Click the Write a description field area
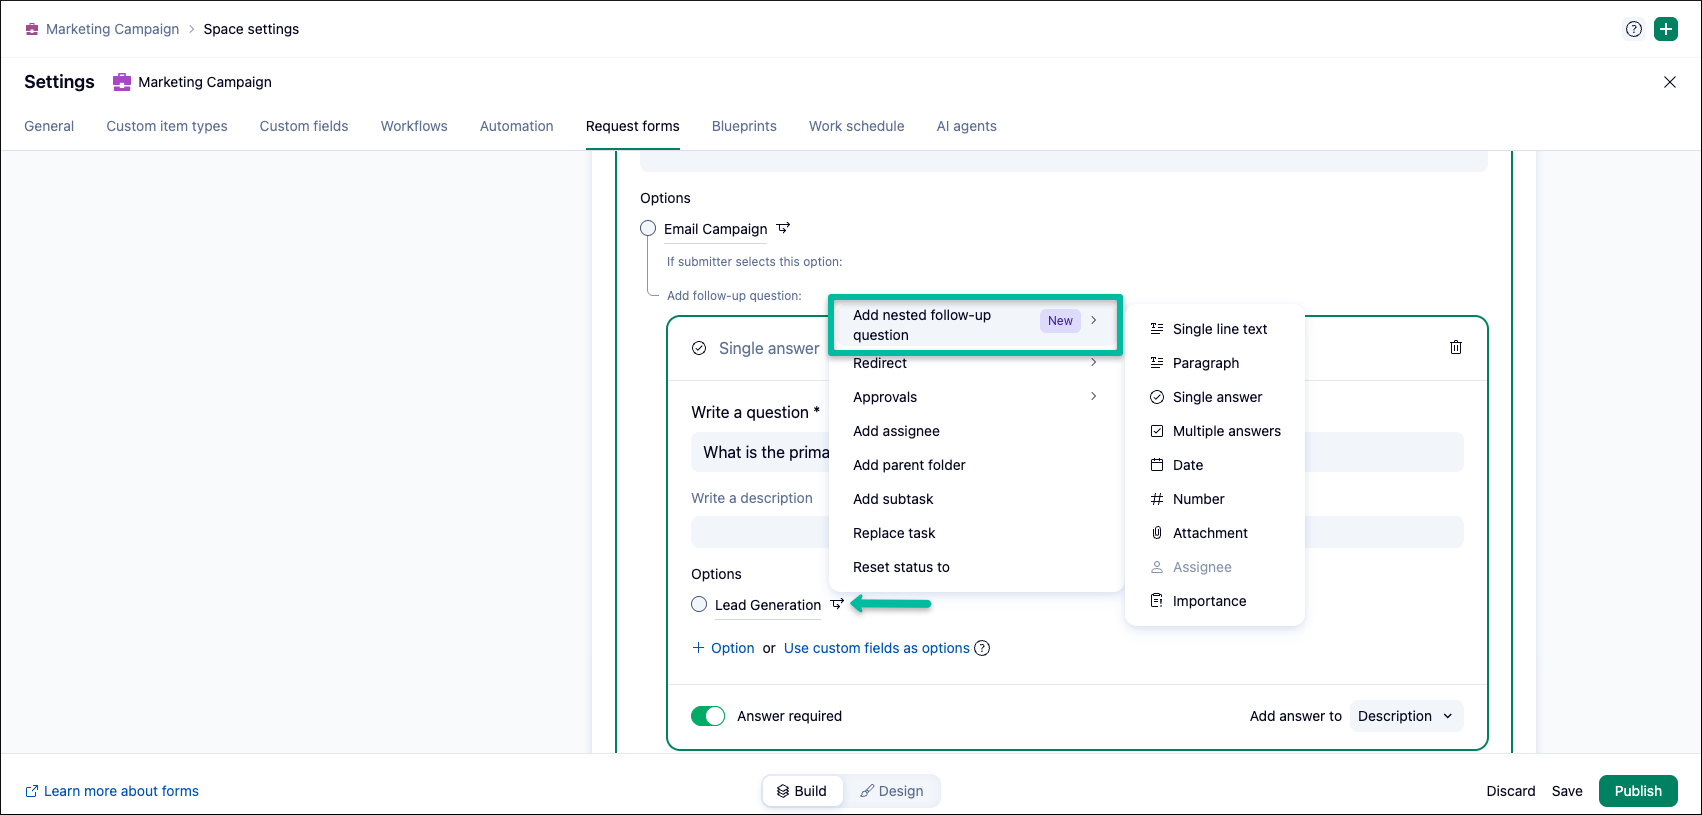1702x815 pixels. click(1077, 532)
